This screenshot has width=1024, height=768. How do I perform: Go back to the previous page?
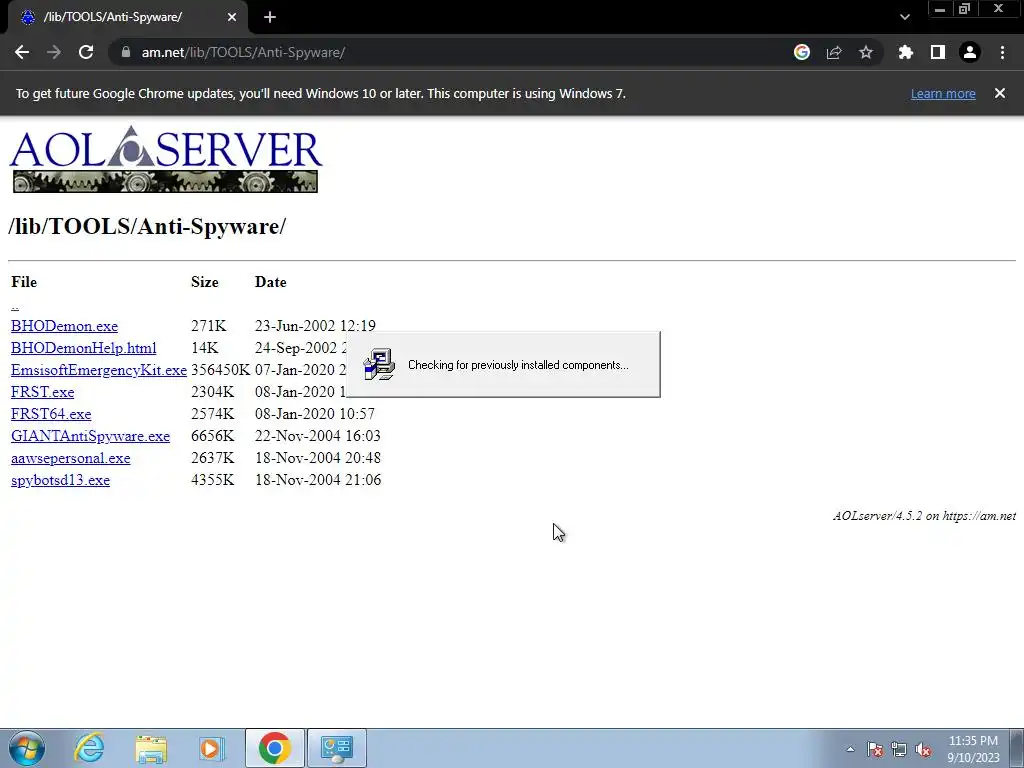22,52
